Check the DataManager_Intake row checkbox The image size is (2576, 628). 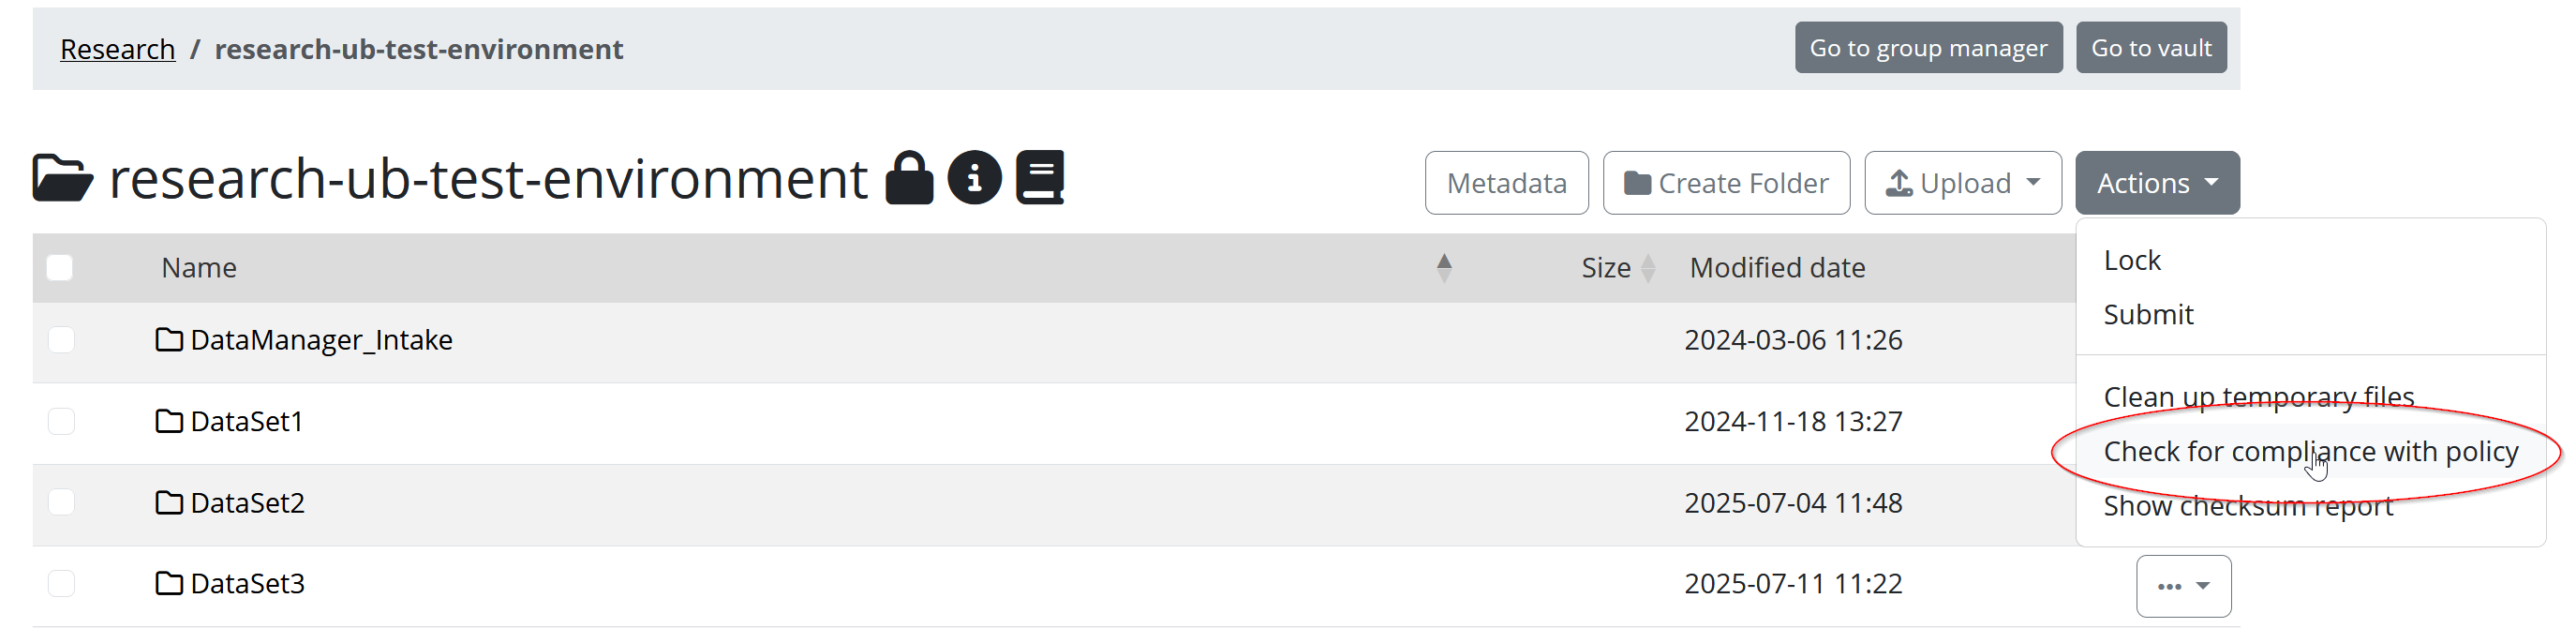[61, 341]
